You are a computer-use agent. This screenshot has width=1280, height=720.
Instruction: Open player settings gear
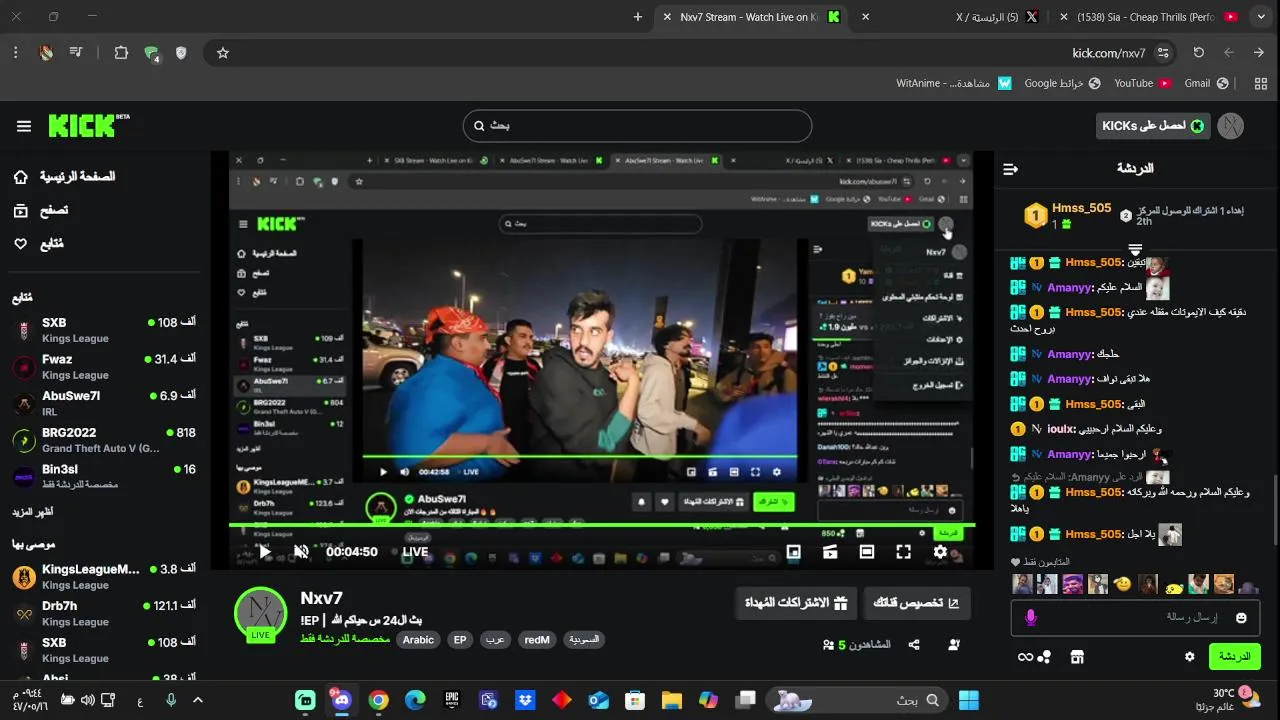940,551
